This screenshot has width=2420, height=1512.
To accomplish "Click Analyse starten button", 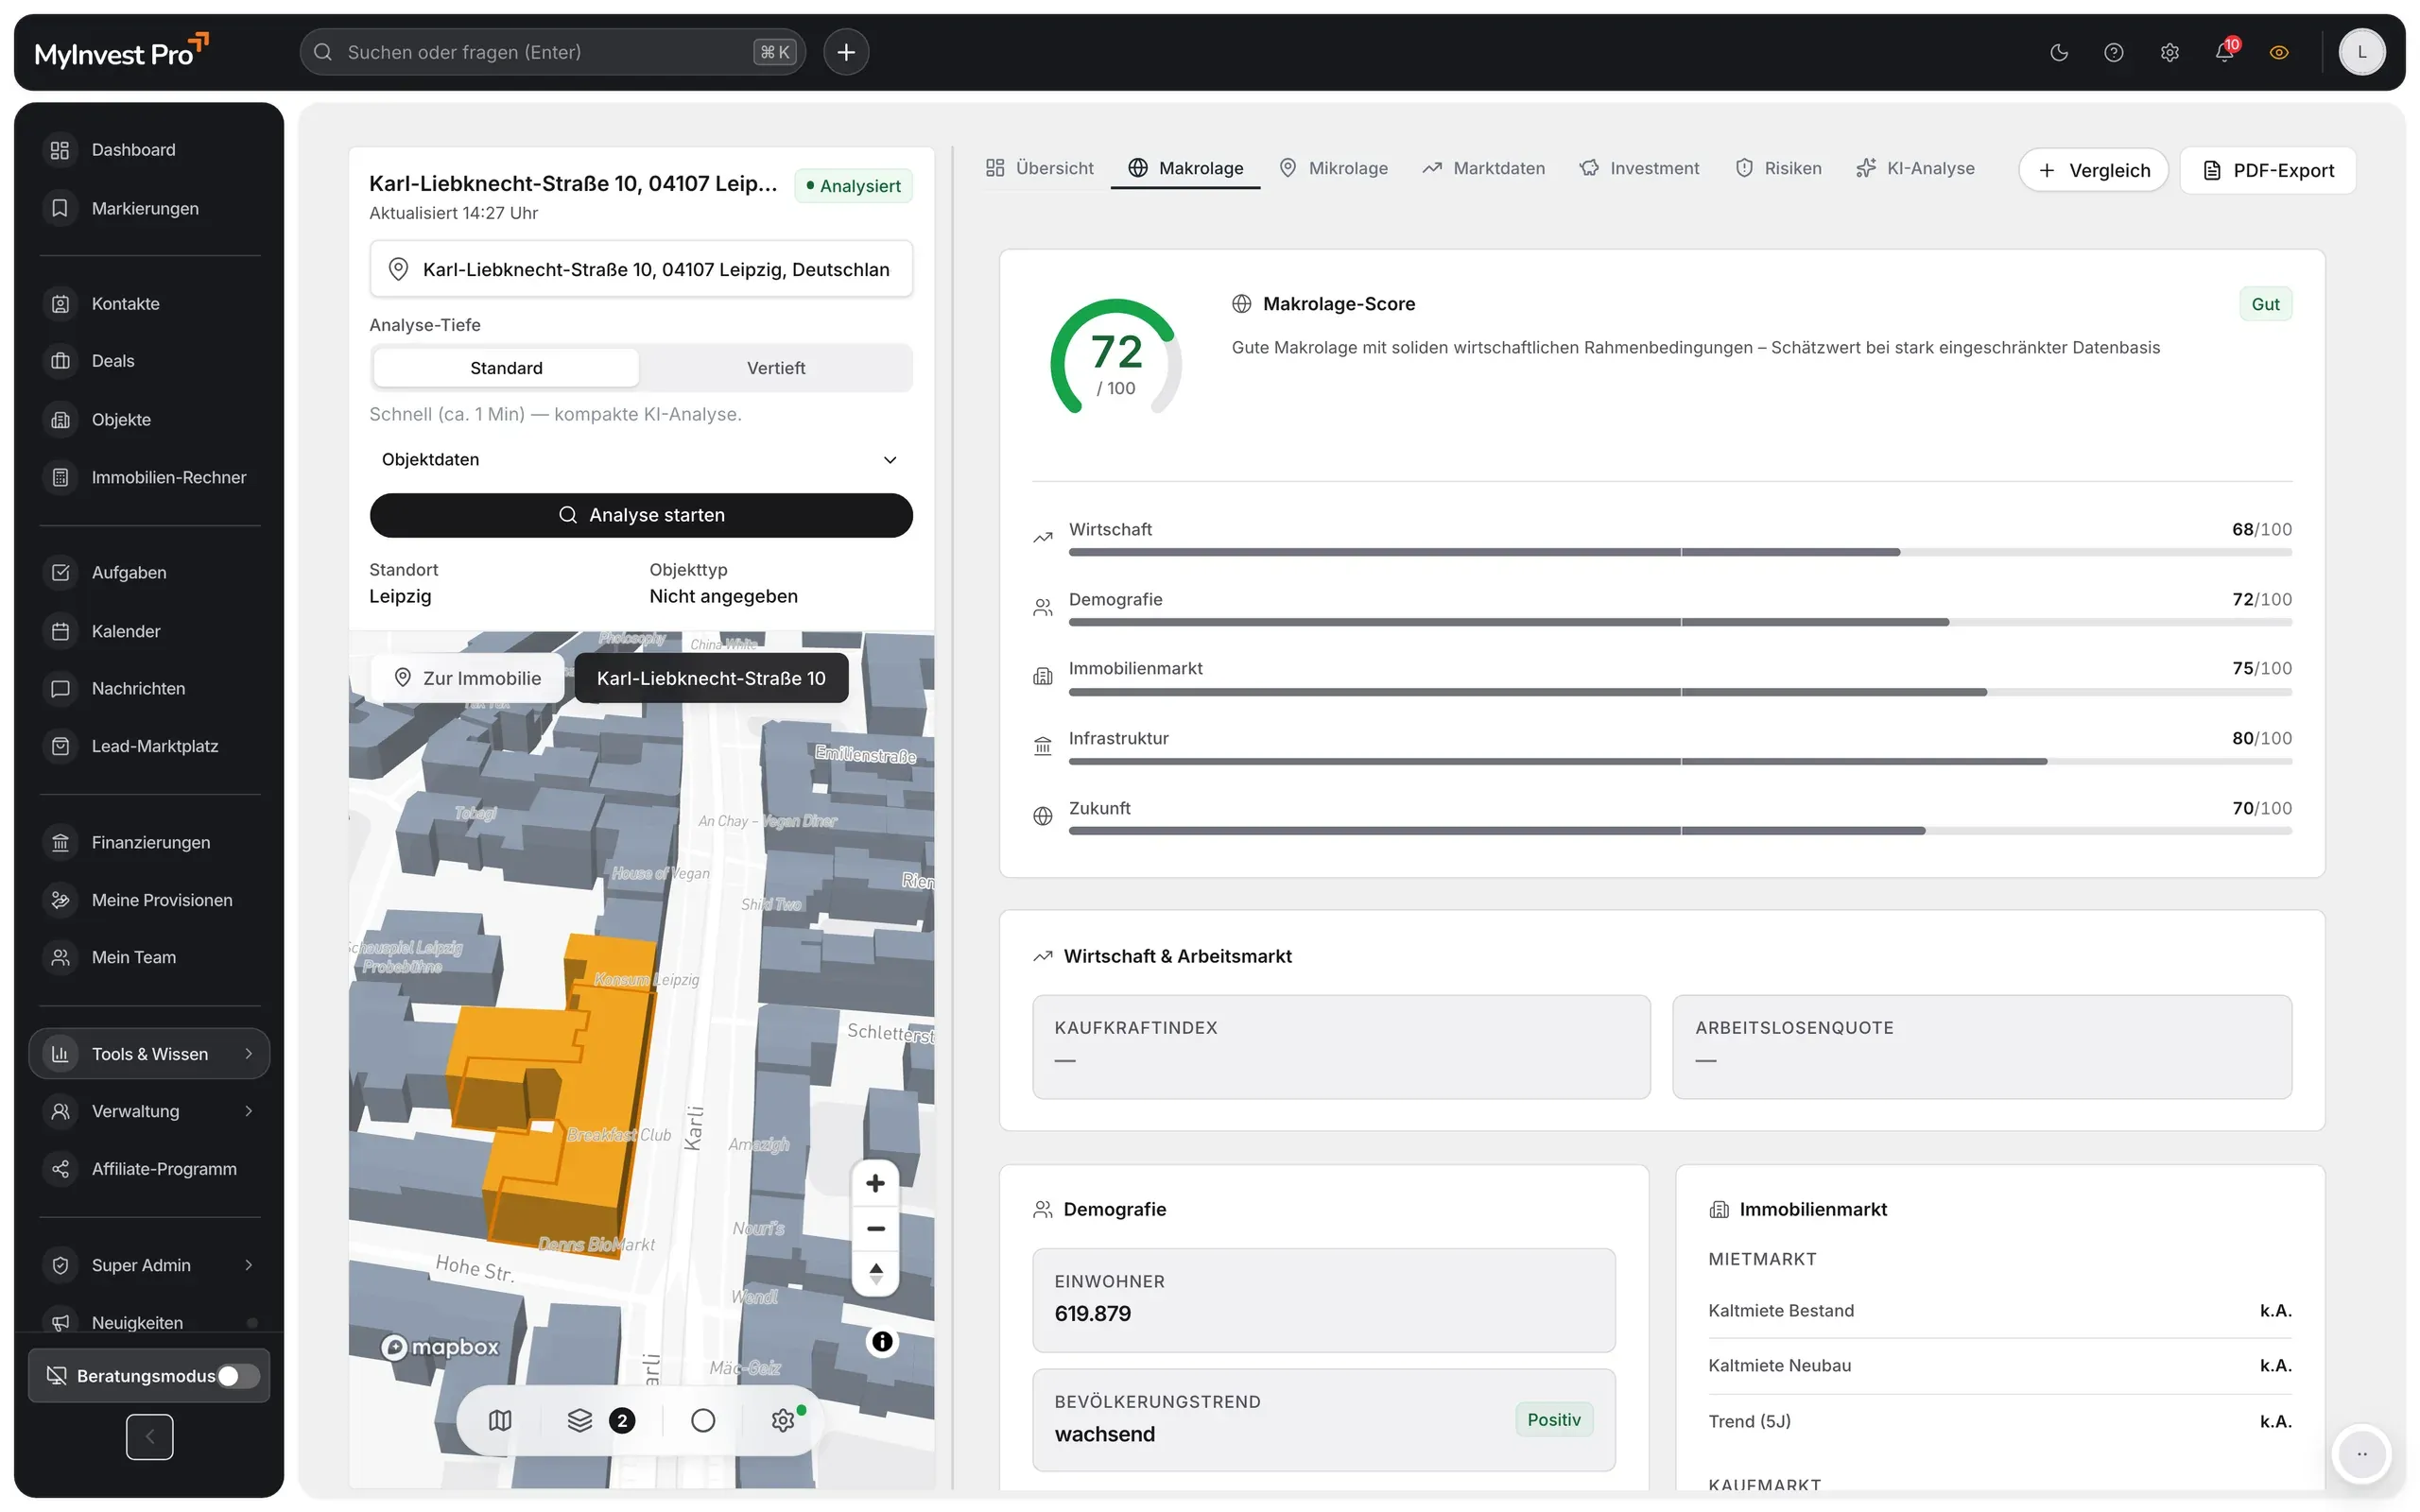I will pyautogui.click(x=641, y=515).
